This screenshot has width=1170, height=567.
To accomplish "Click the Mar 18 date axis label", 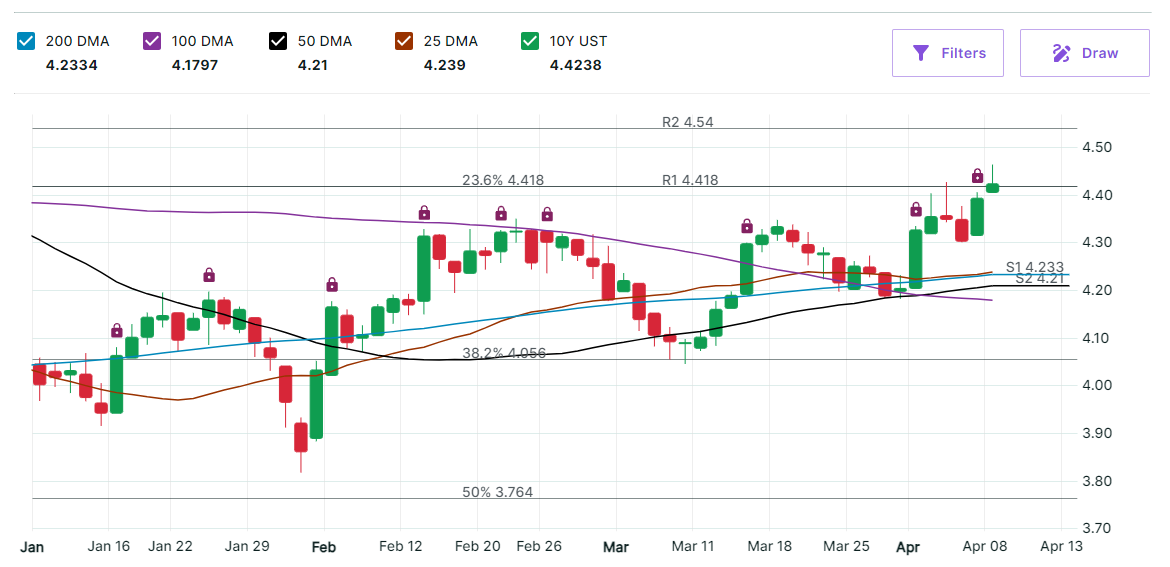I will tap(769, 546).
